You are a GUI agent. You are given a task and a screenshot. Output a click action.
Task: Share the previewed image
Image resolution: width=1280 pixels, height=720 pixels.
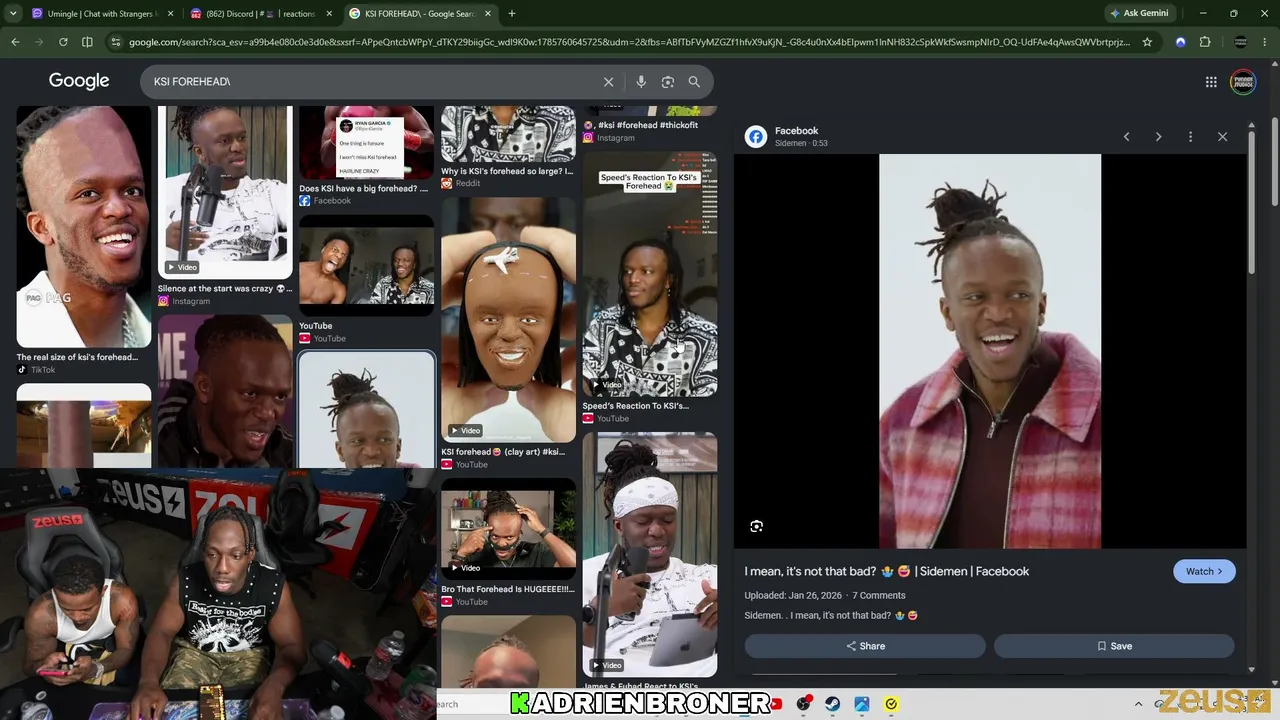pos(865,646)
